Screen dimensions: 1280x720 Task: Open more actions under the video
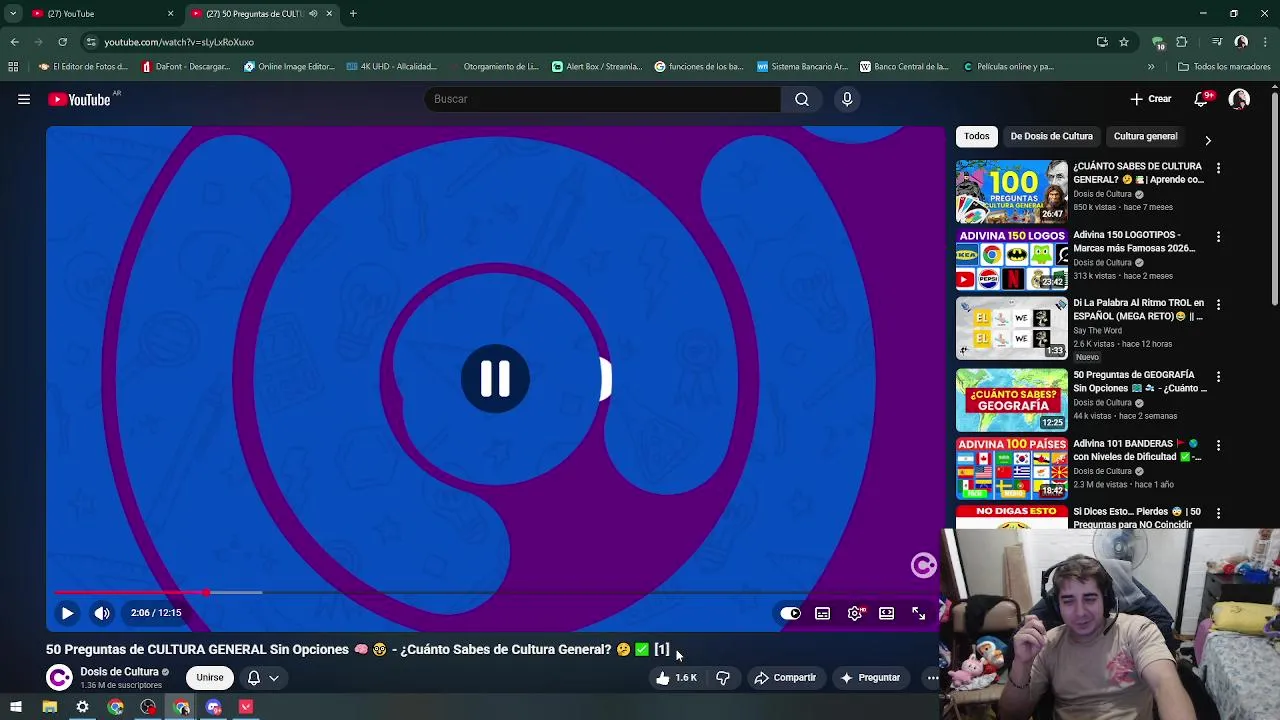(932, 678)
